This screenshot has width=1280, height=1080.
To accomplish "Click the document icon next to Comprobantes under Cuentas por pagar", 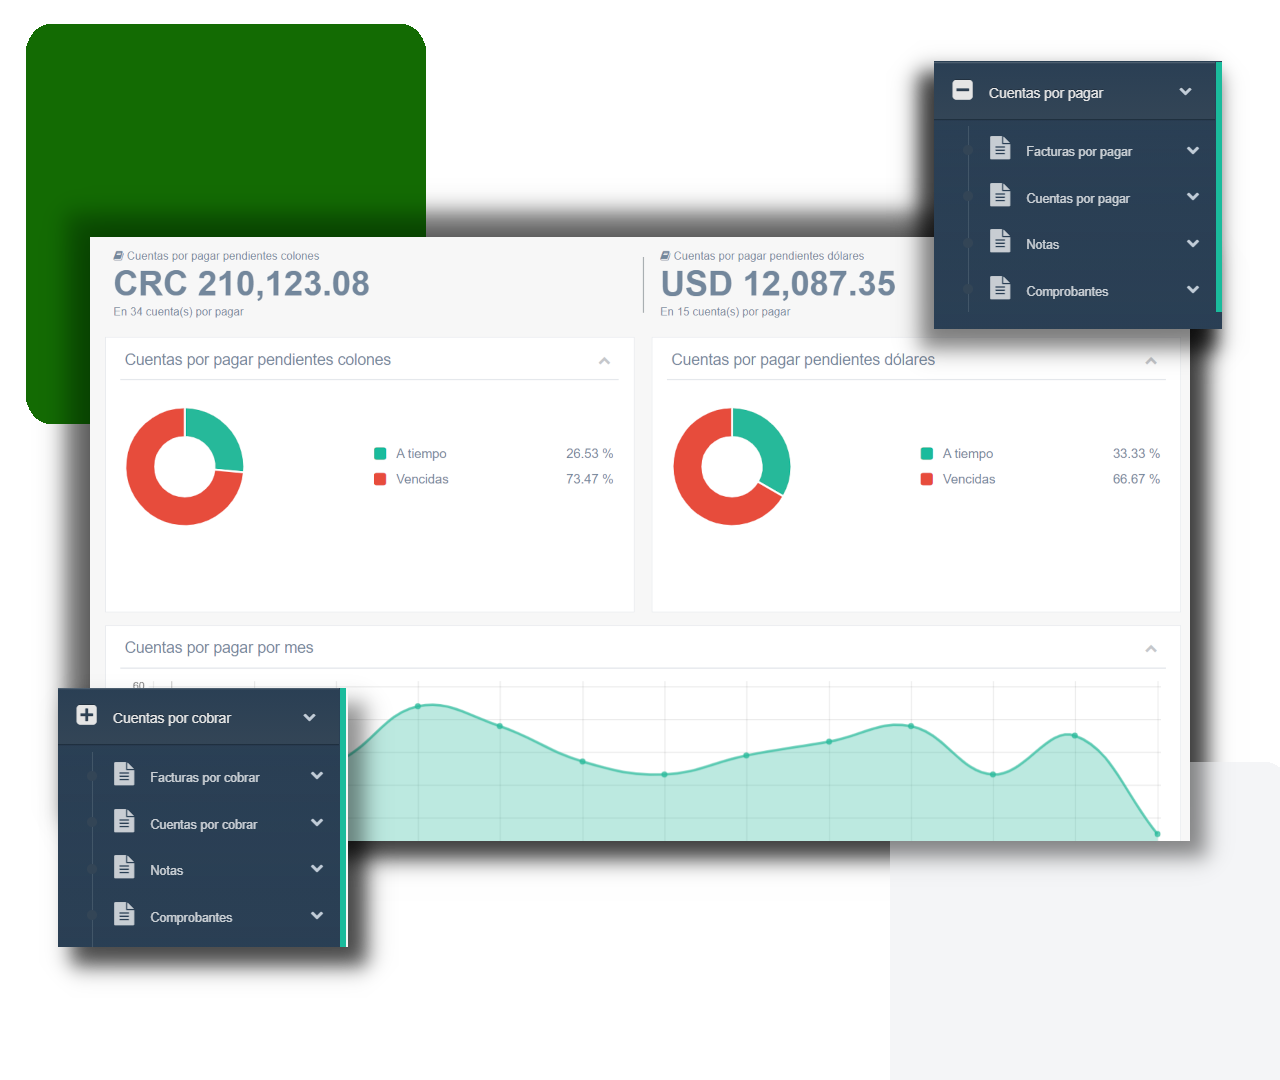I will [1000, 288].
